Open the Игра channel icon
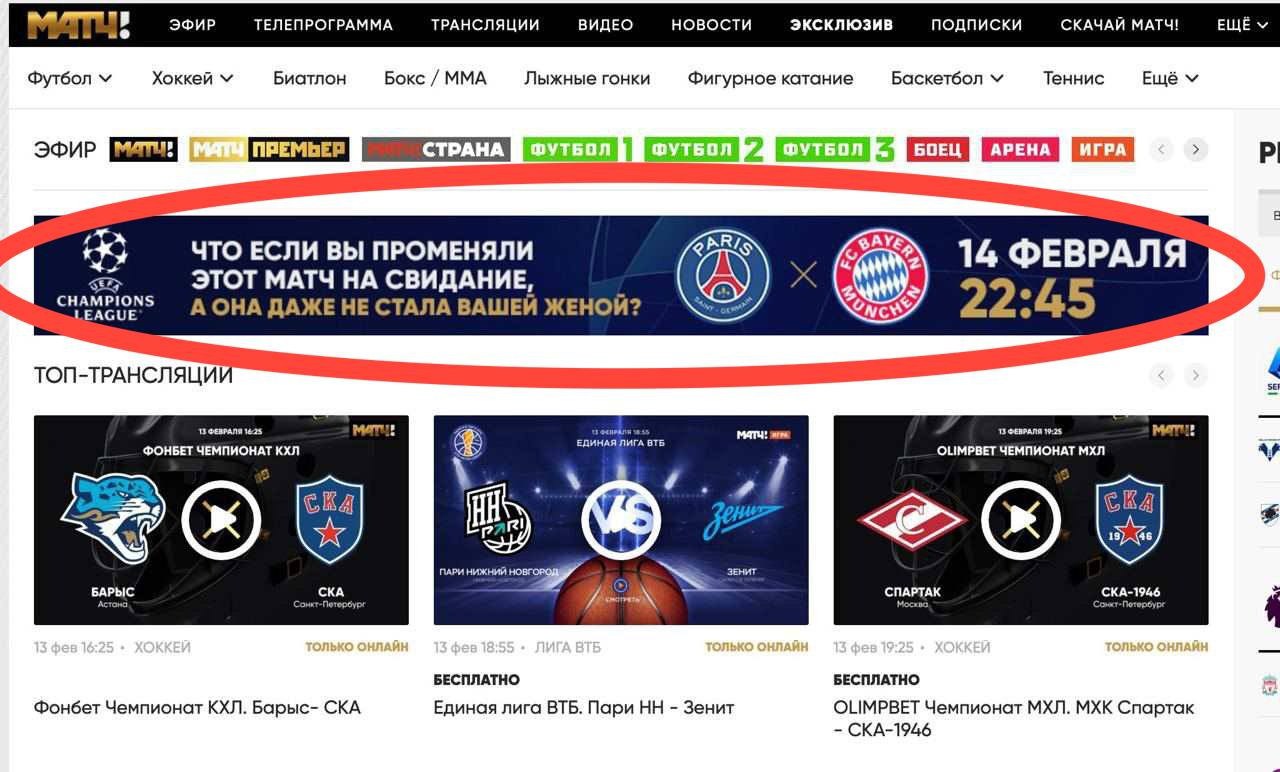 coord(1103,150)
